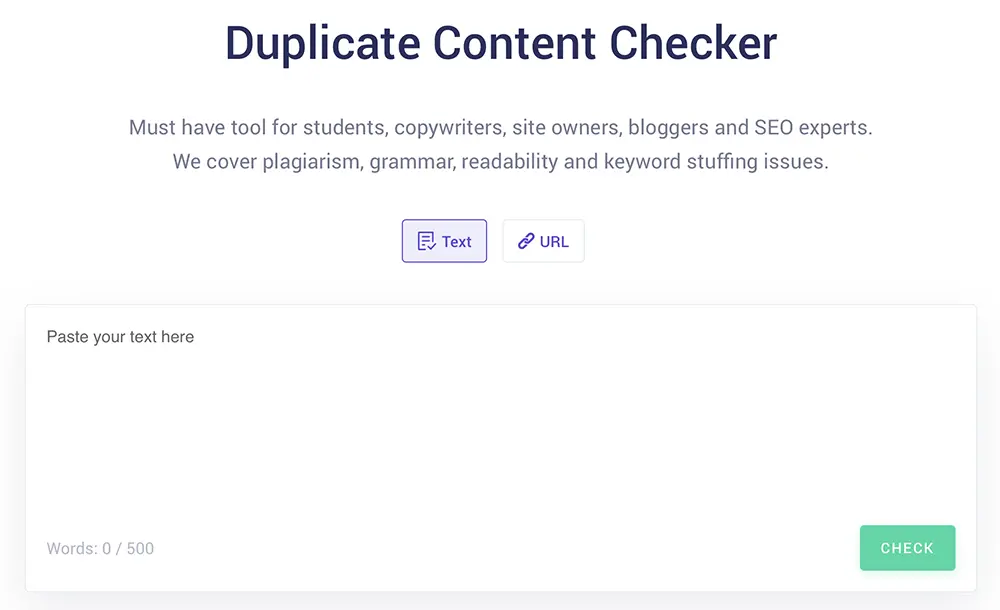Viewport: 1000px width, 610px height.
Task: Select the 'URL' label in the mode switcher
Action: (x=554, y=241)
